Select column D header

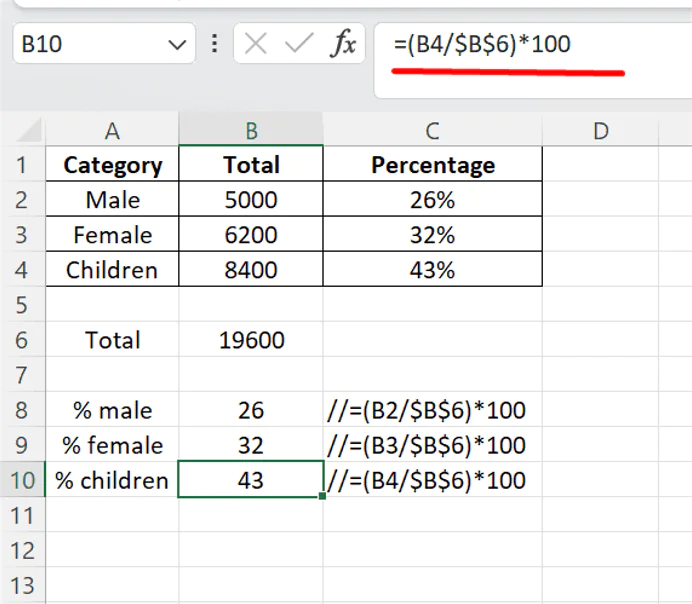point(600,130)
